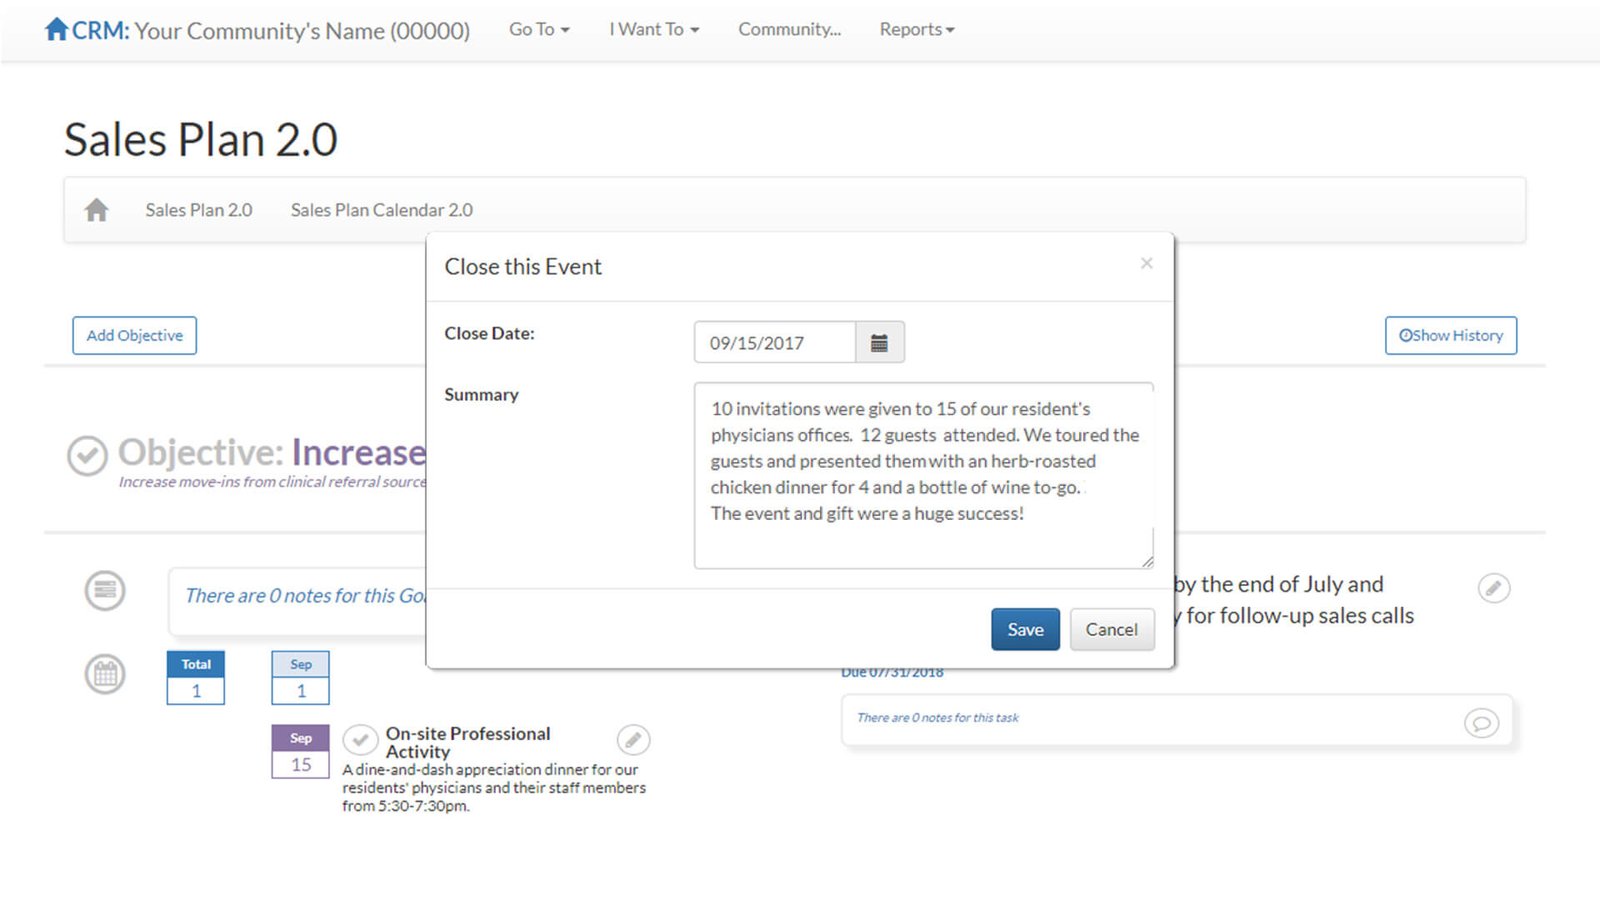
Task: Open the Go To dropdown menu
Action: pyautogui.click(x=539, y=30)
